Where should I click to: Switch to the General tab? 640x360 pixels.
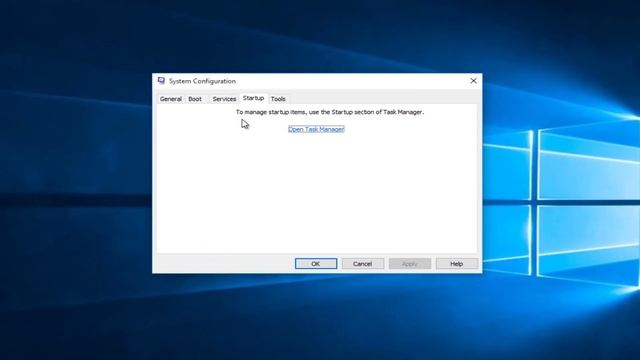coord(171,99)
